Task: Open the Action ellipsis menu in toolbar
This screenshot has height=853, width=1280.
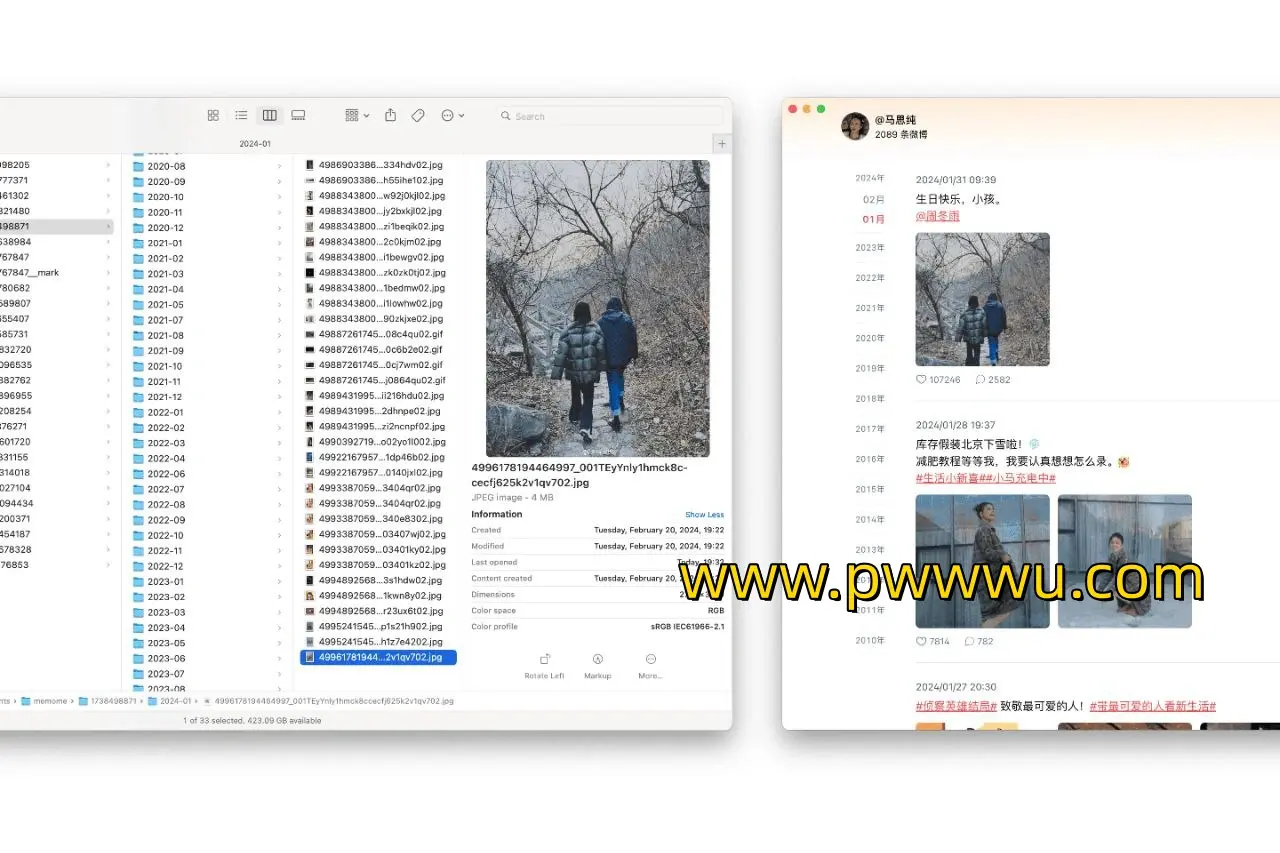Action: pyautogui.click(x=452, y=116)
